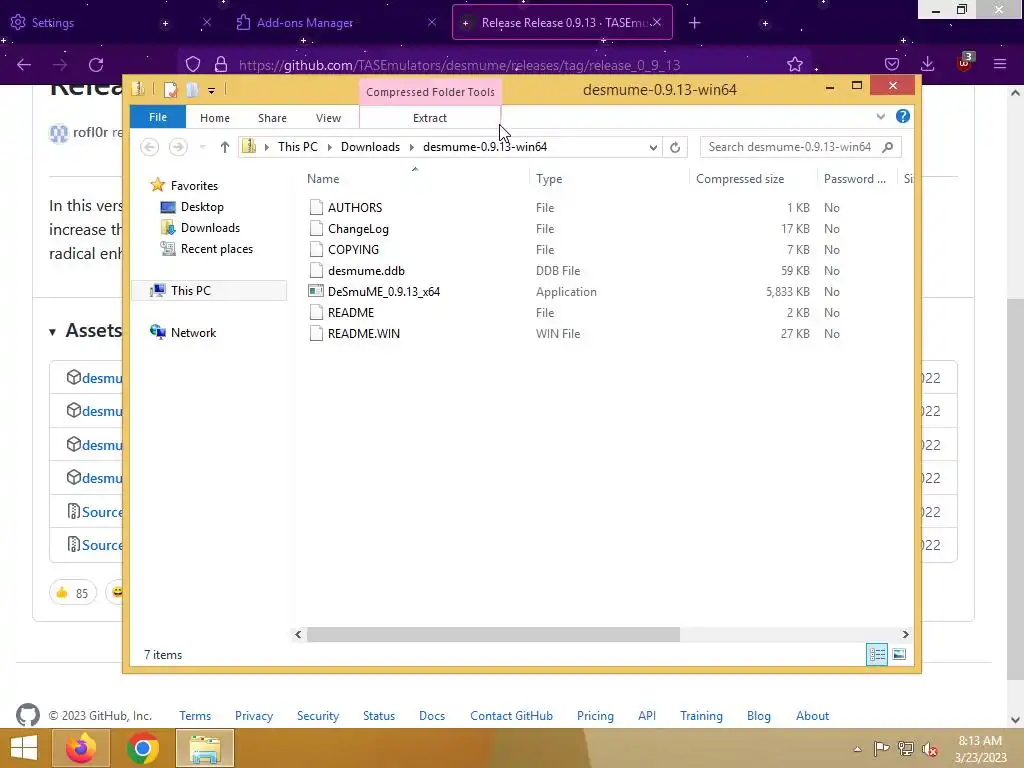Image resolution: width=1024 pixels, height=768 pixels.
Task: Open the Home ribbon tab
Action: [215, 118]
